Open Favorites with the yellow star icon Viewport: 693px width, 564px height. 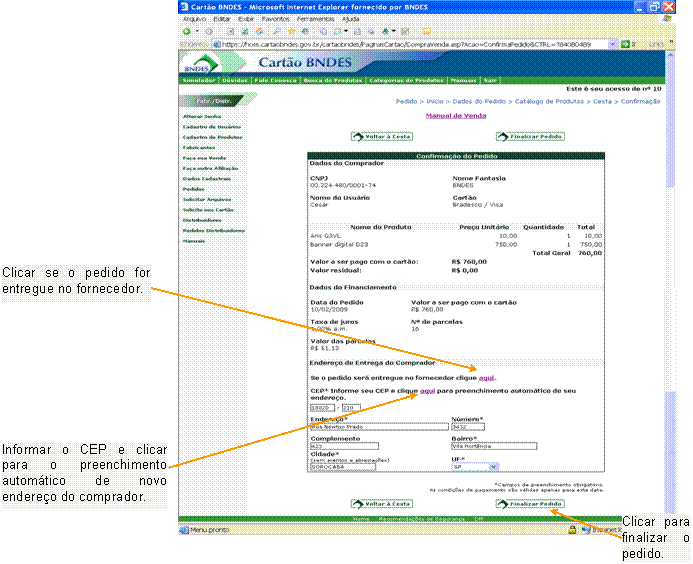click(x=292, y=31)
